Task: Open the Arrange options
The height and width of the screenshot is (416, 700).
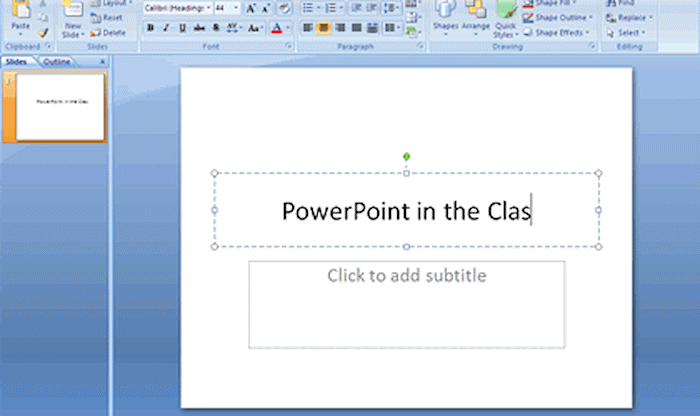Action: 475,17
